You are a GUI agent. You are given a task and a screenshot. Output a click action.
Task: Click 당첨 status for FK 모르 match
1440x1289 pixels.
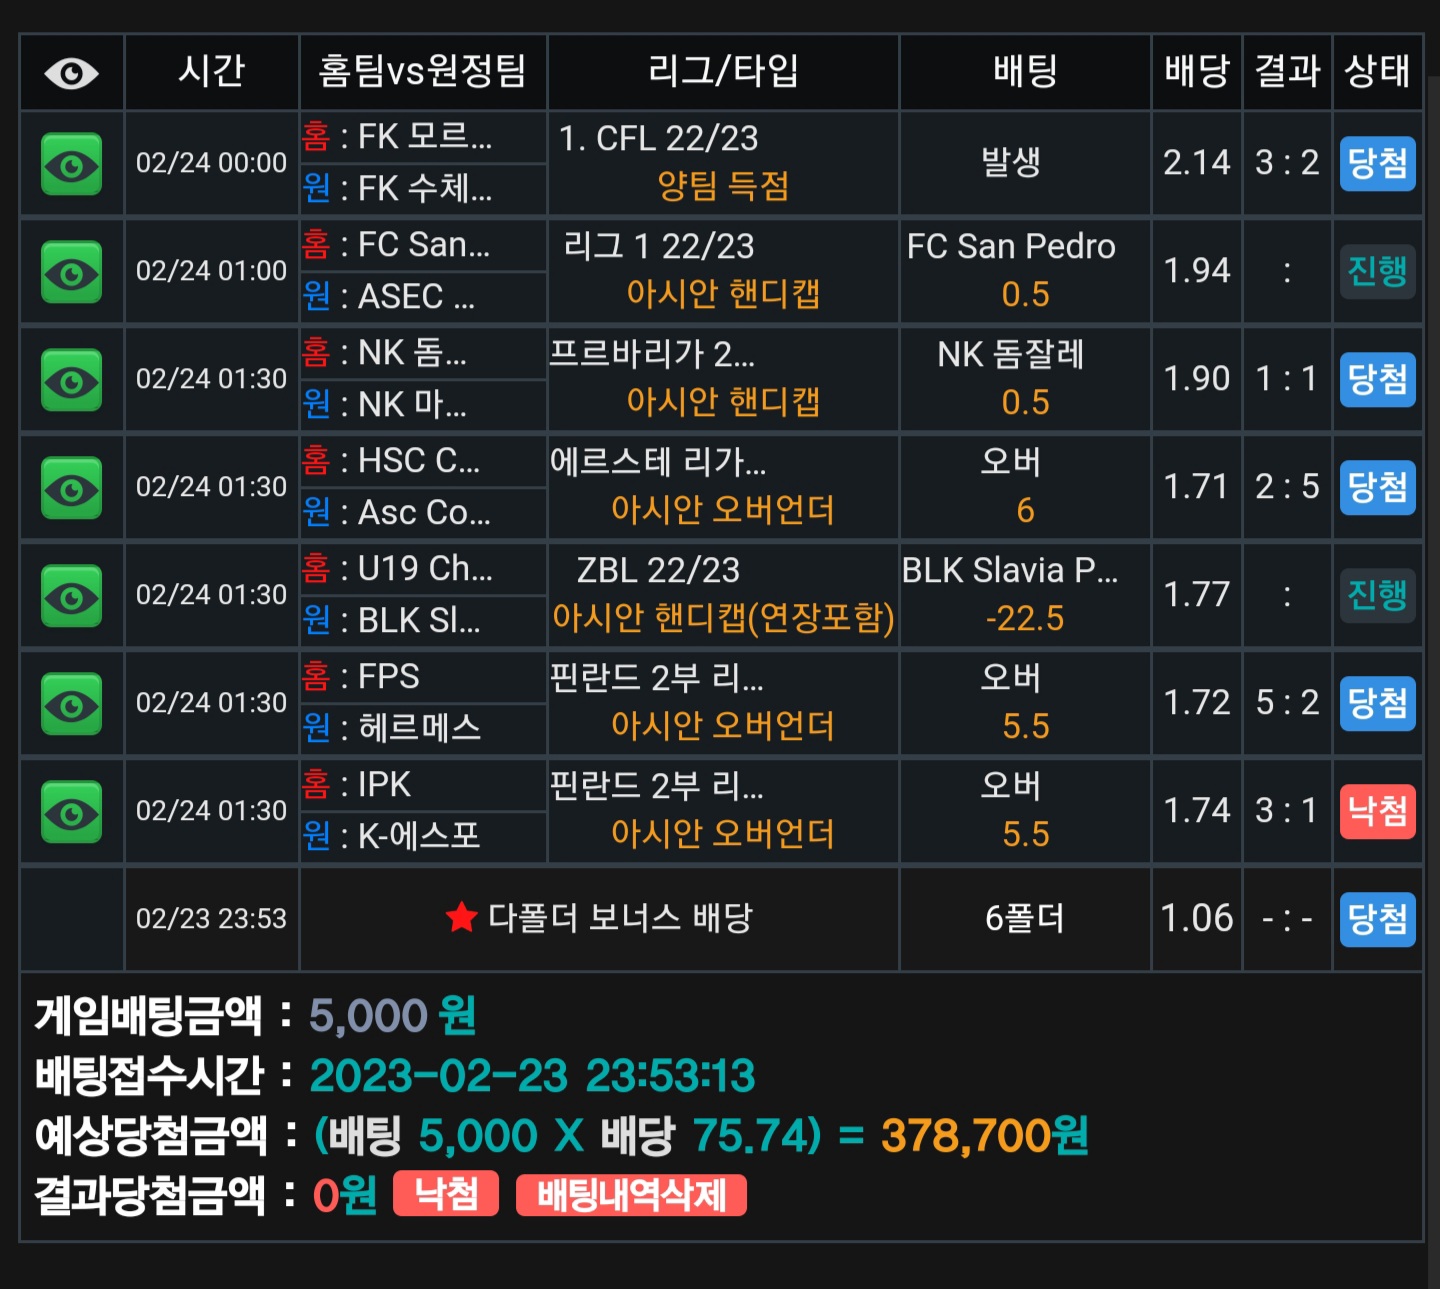click(1378, 163)
